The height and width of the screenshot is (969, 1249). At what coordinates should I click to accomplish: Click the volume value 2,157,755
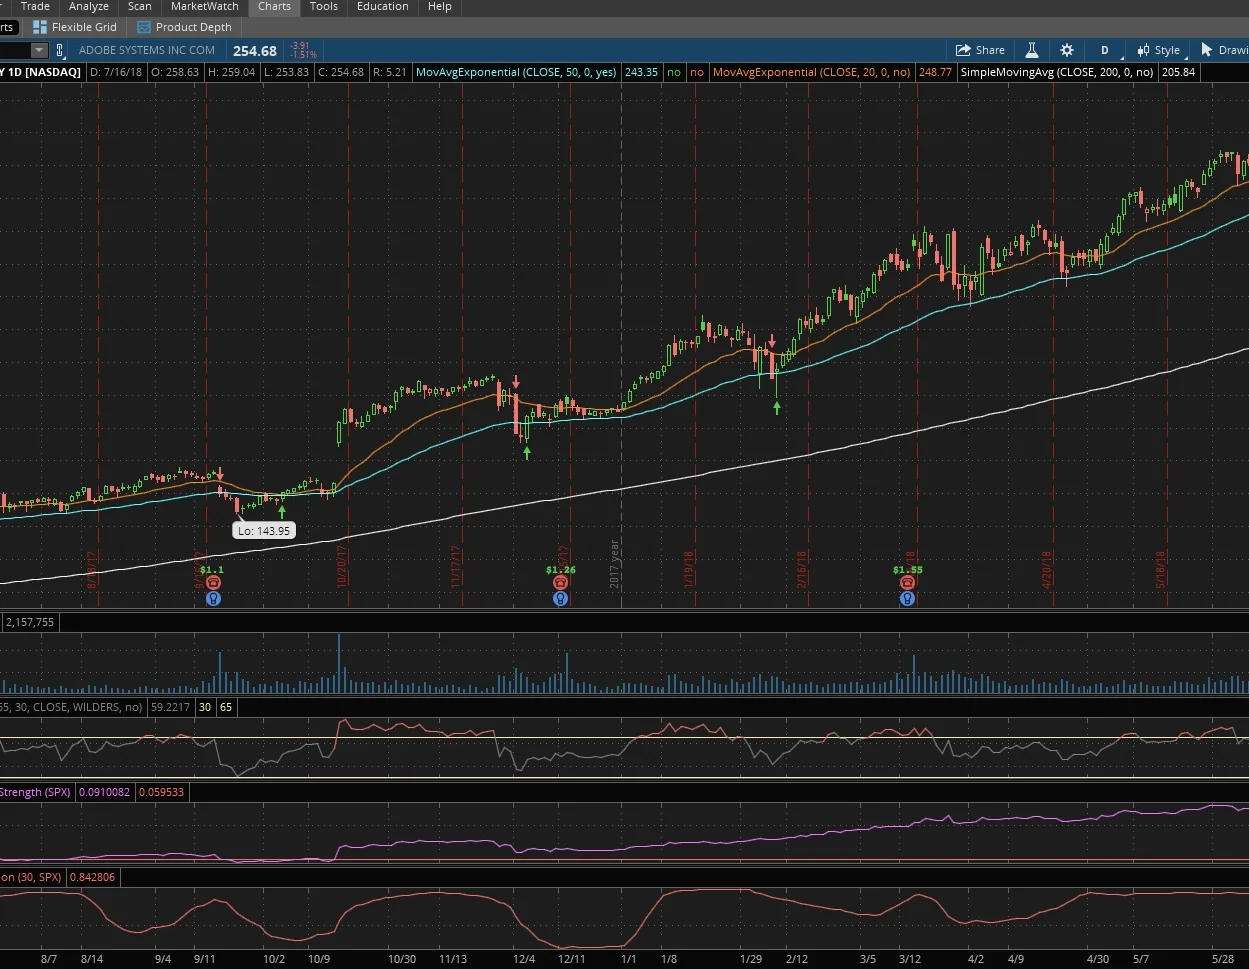coord(31,622)
